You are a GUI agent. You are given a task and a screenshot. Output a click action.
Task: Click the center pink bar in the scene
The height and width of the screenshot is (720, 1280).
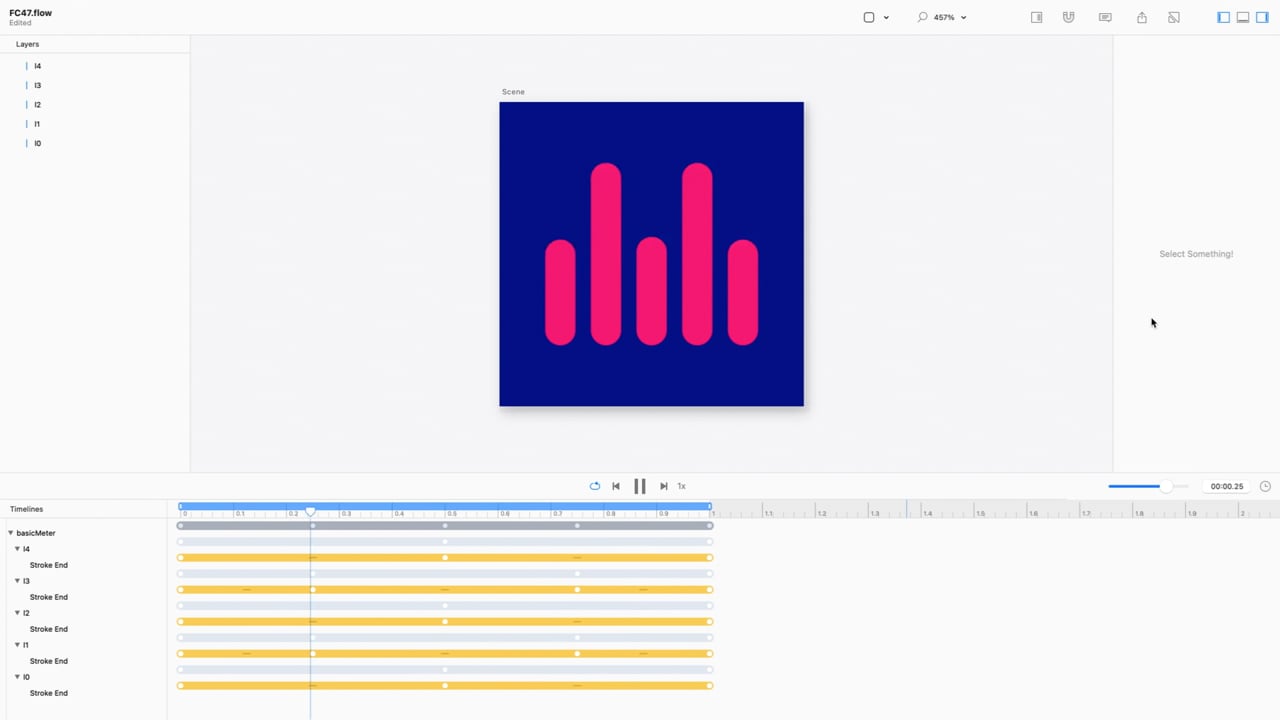click(x=651, y=291)
